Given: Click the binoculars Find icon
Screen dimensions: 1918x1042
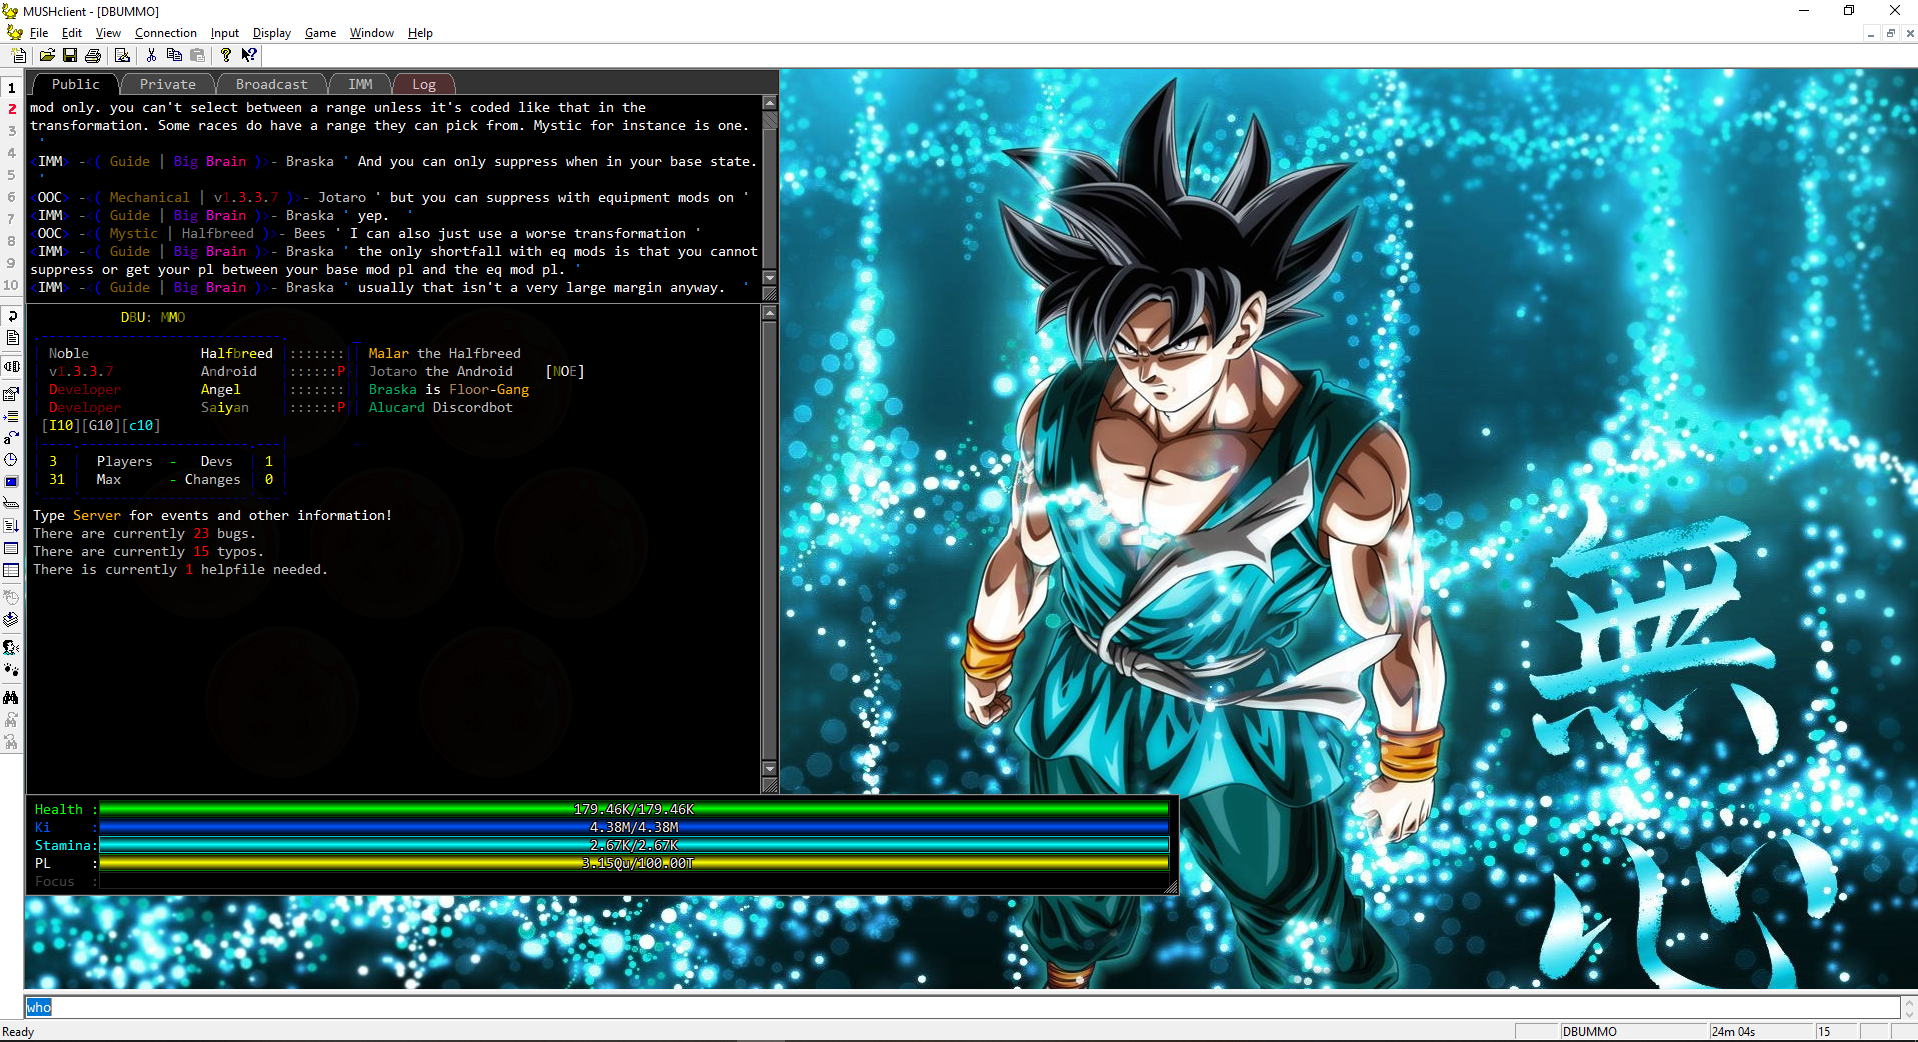Looking at the screenshot, I should pyautogui.click(x=12, y=697).
